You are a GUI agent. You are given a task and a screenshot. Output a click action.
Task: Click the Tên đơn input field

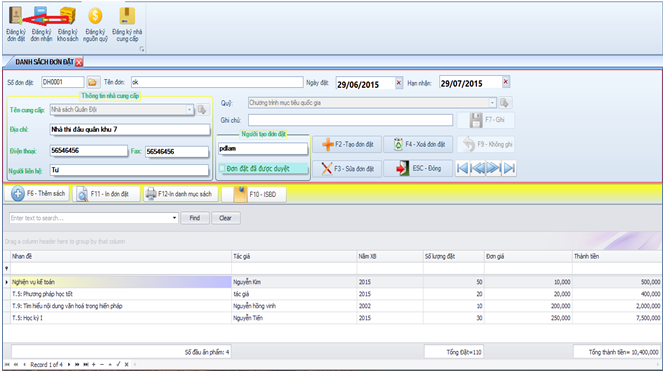(217, 82)
